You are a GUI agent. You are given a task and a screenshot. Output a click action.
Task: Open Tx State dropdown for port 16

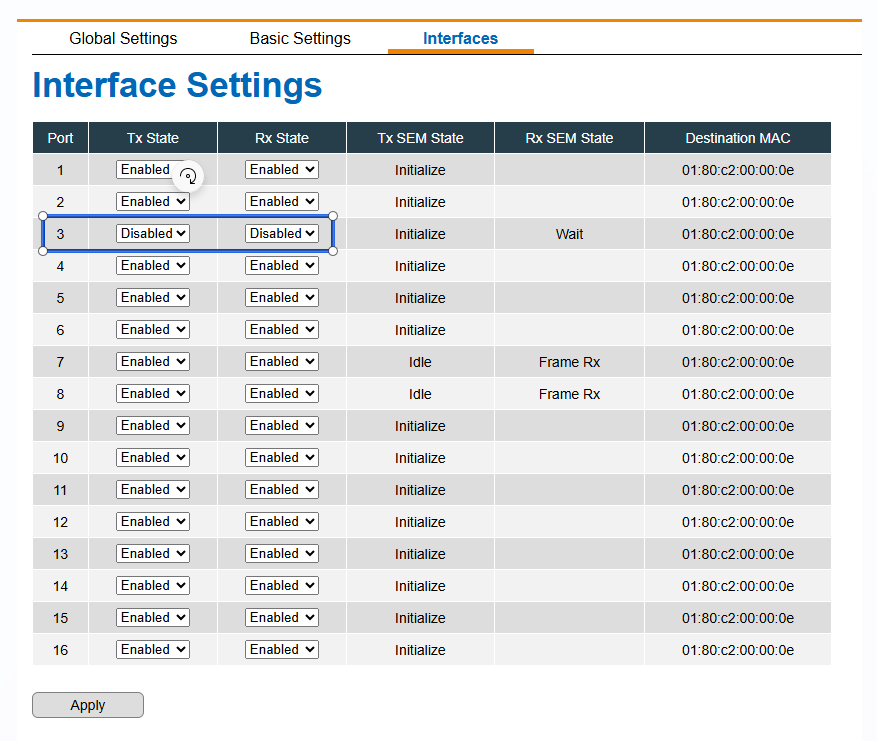[153, 649]
